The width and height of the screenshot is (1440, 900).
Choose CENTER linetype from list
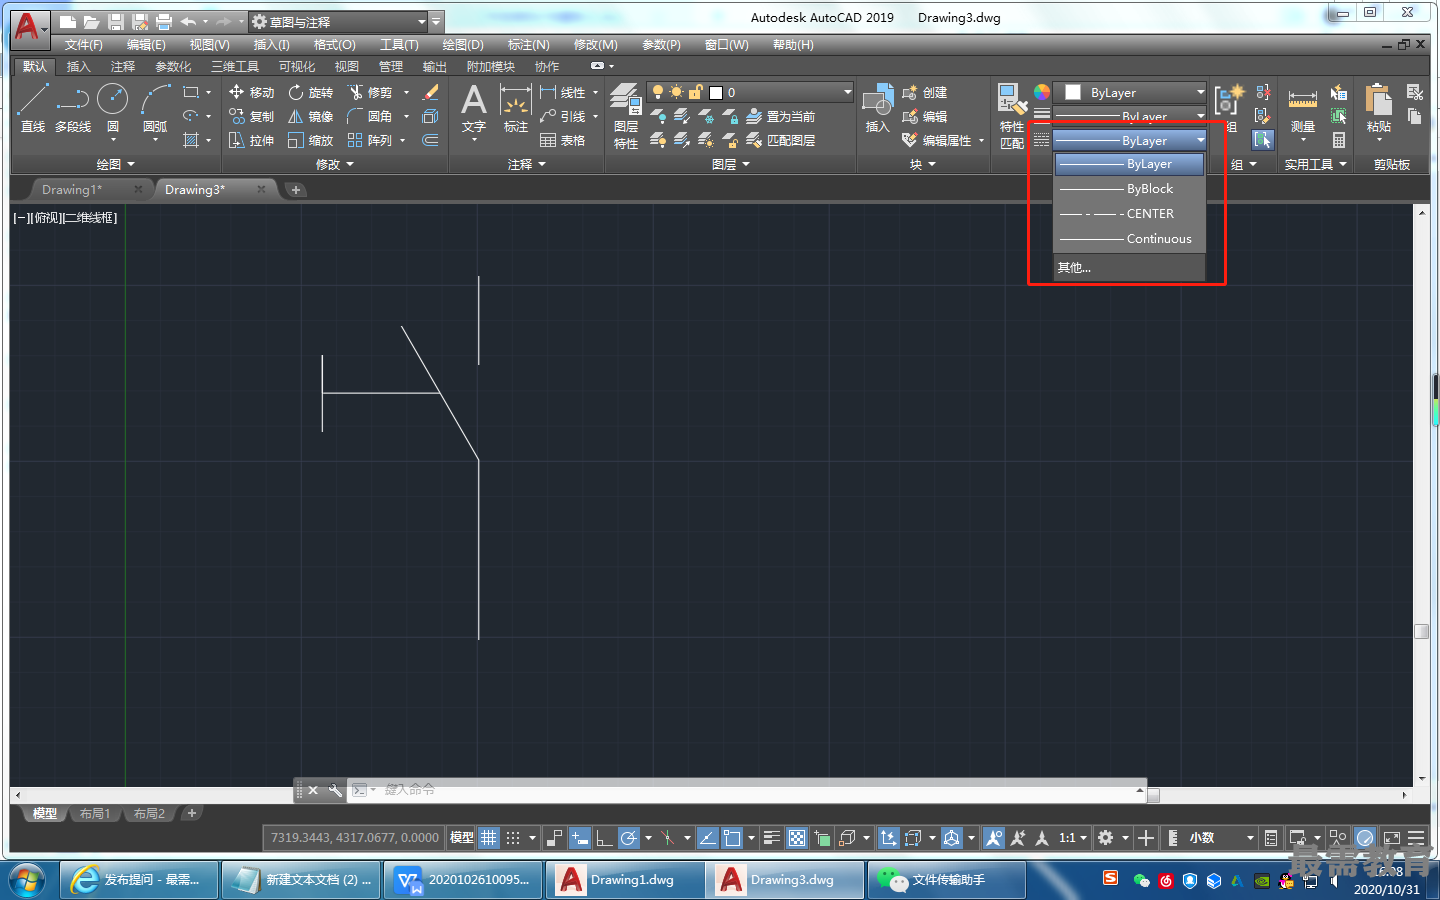tap(1130, 214)
